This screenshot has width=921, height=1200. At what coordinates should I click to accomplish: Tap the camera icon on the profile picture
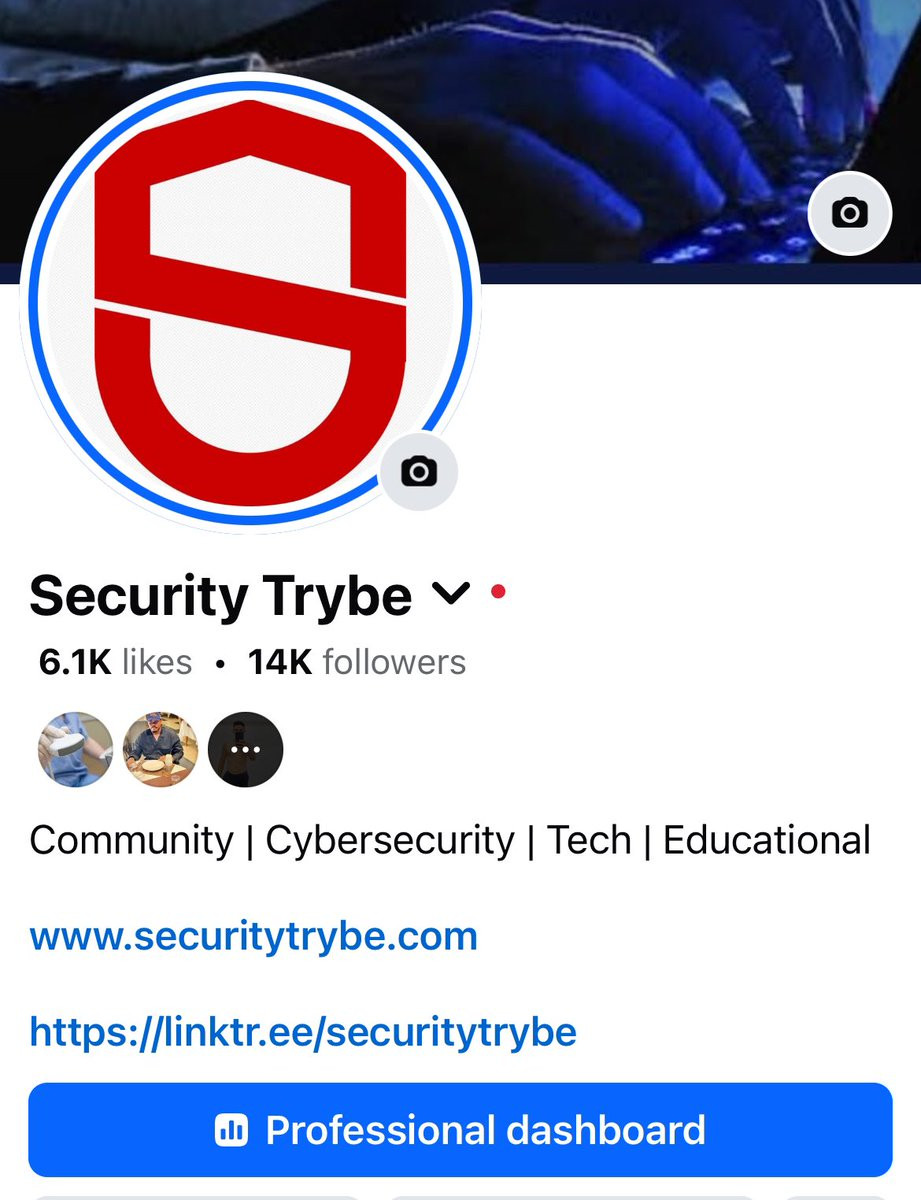(x=419, y=471)
